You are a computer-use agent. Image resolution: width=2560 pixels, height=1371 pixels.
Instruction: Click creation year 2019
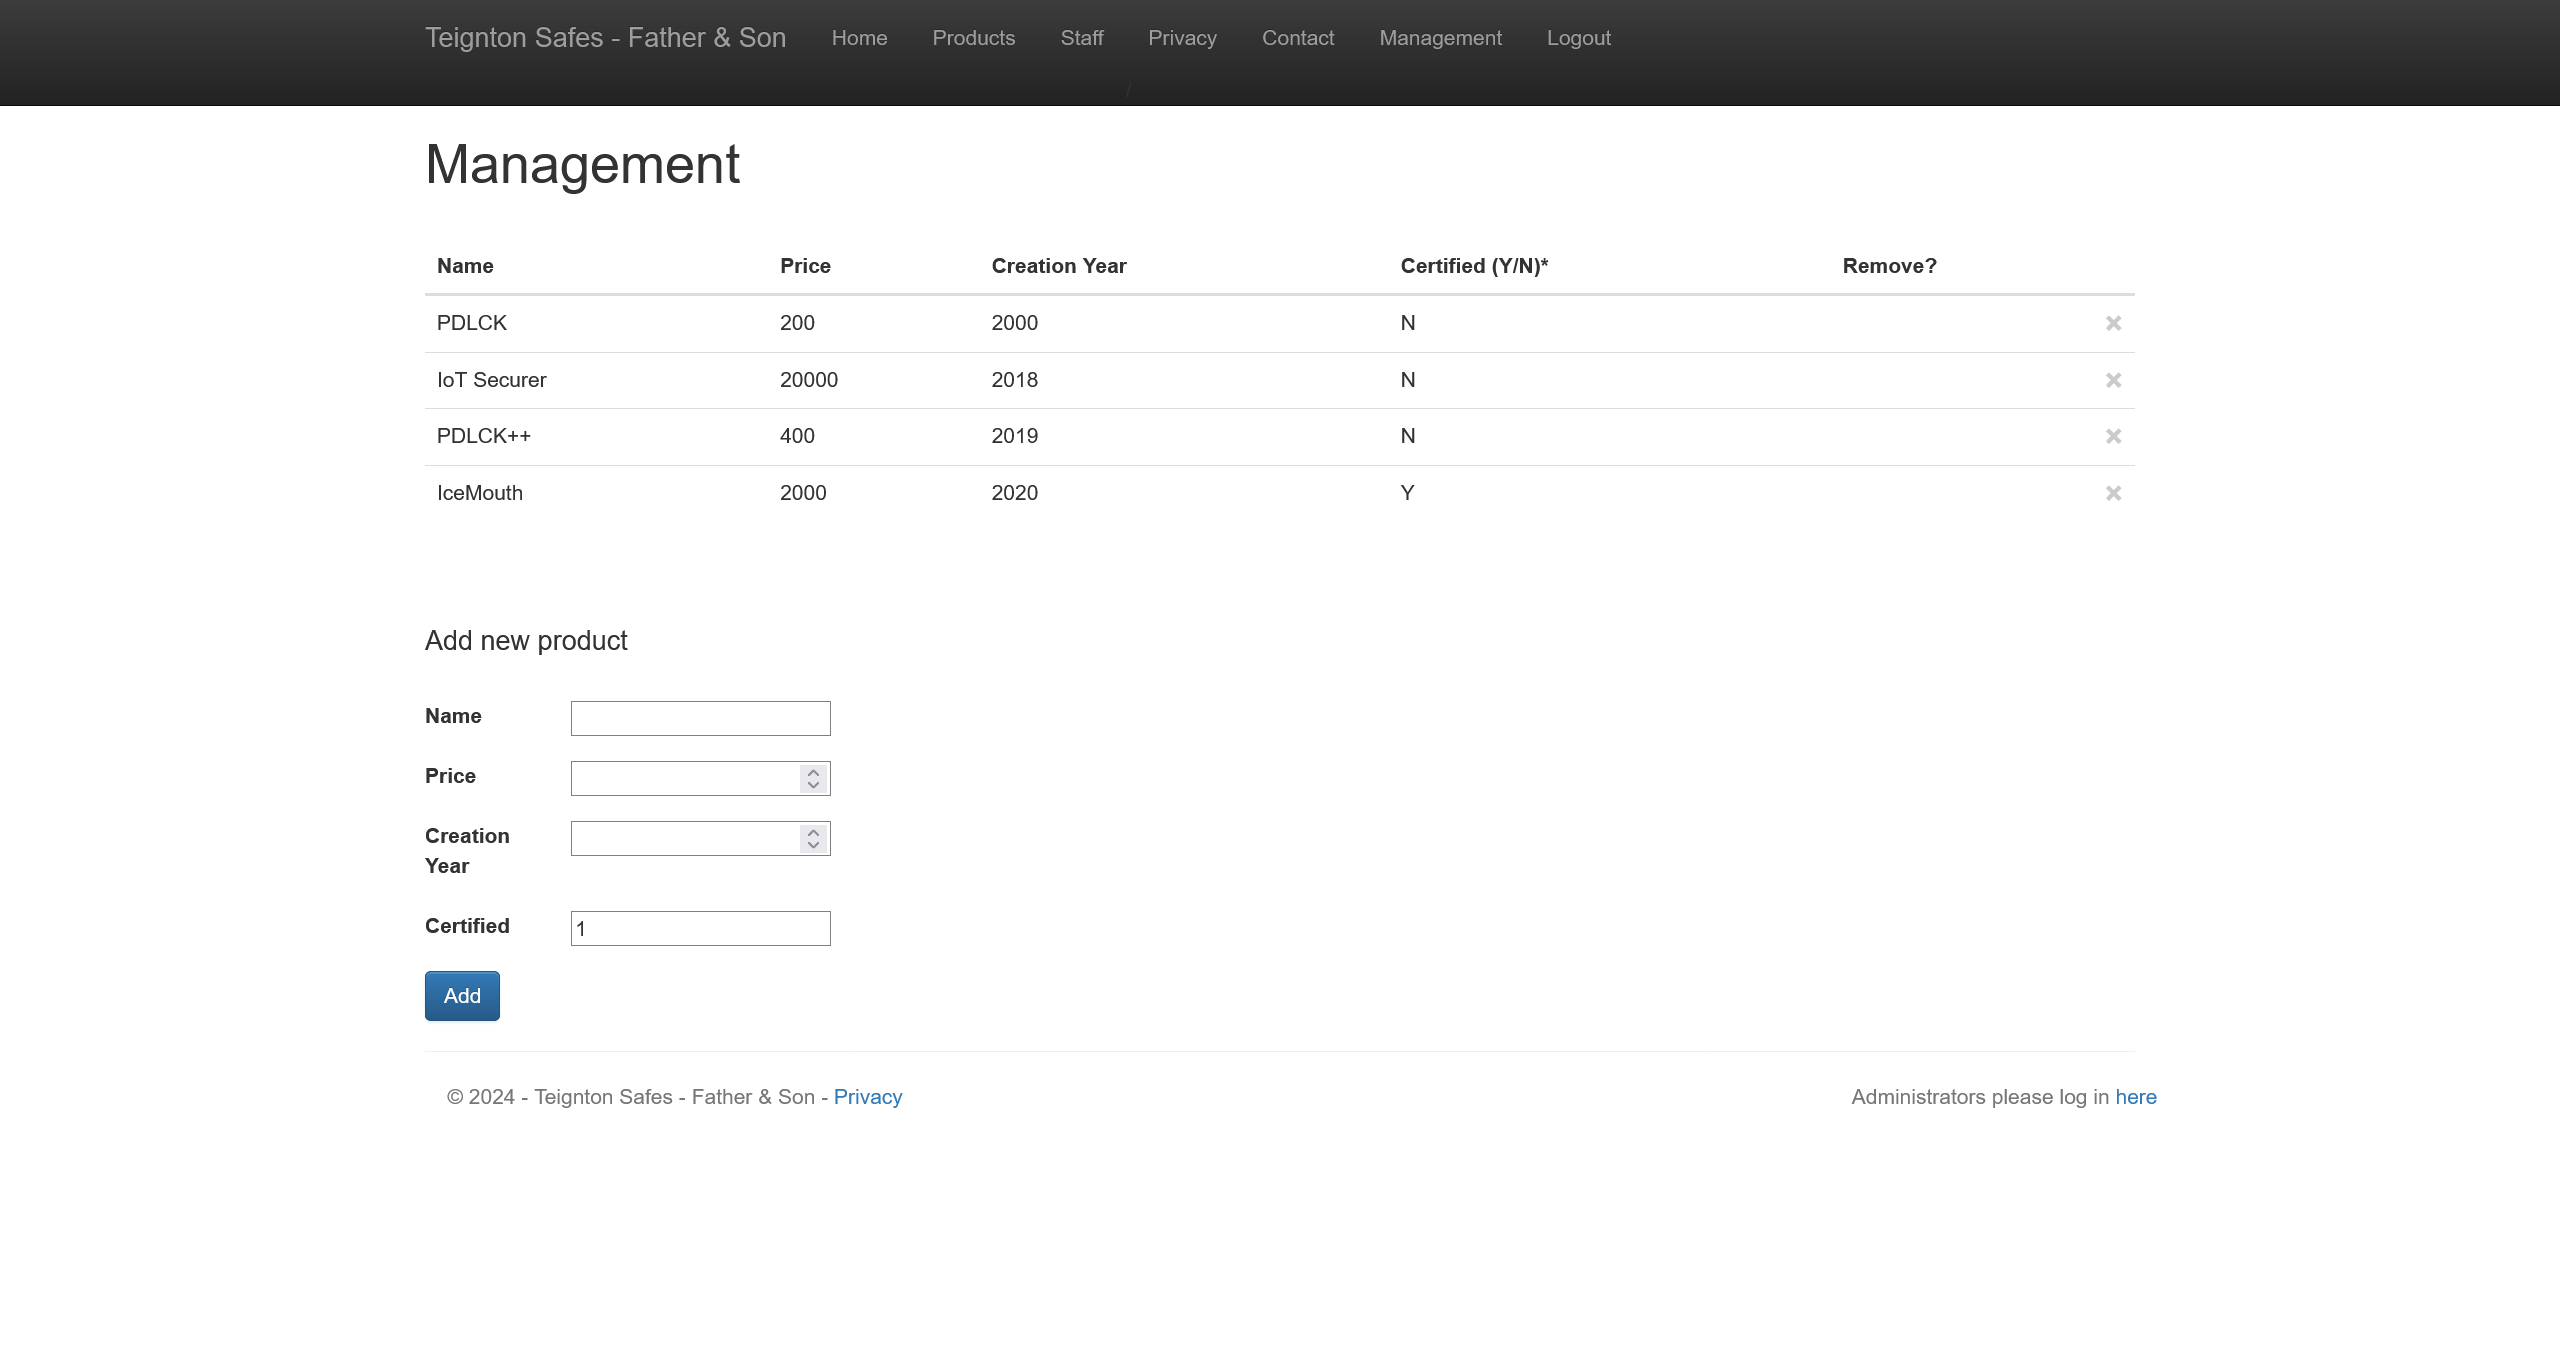click(x=1015, y=436)
